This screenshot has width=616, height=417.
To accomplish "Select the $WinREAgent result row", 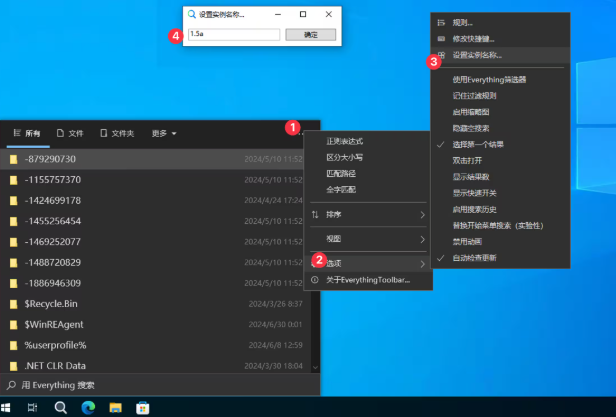I will click(x=155, y=325).
